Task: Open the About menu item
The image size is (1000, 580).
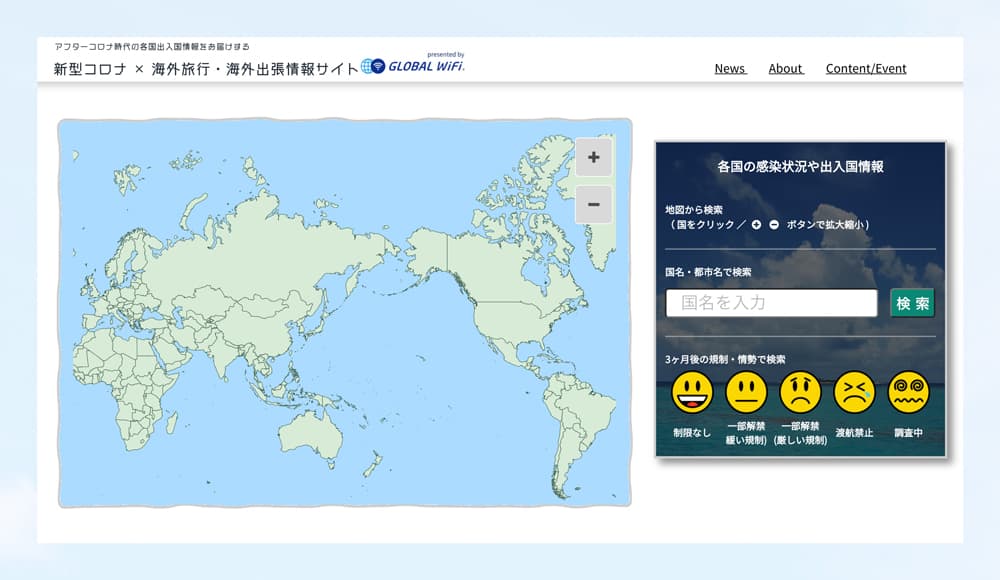Action: [x=785, y=68]
